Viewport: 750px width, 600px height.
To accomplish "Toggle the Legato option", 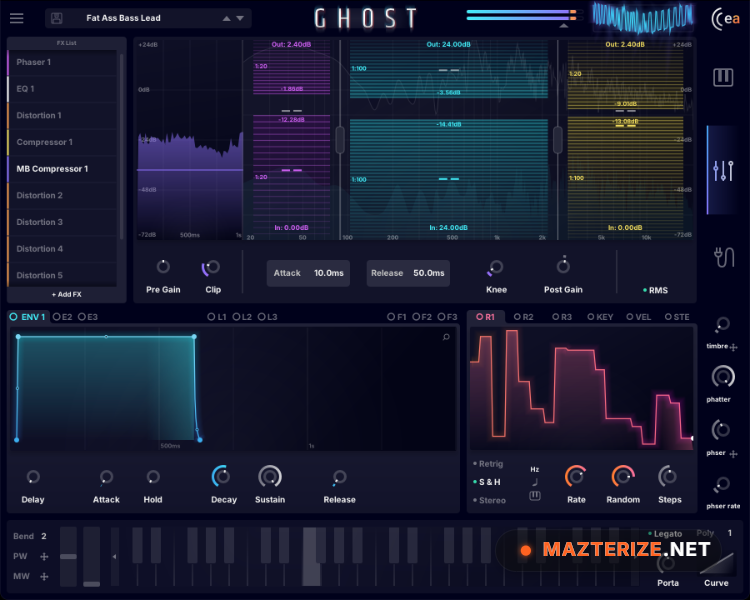I will point(665,533).
